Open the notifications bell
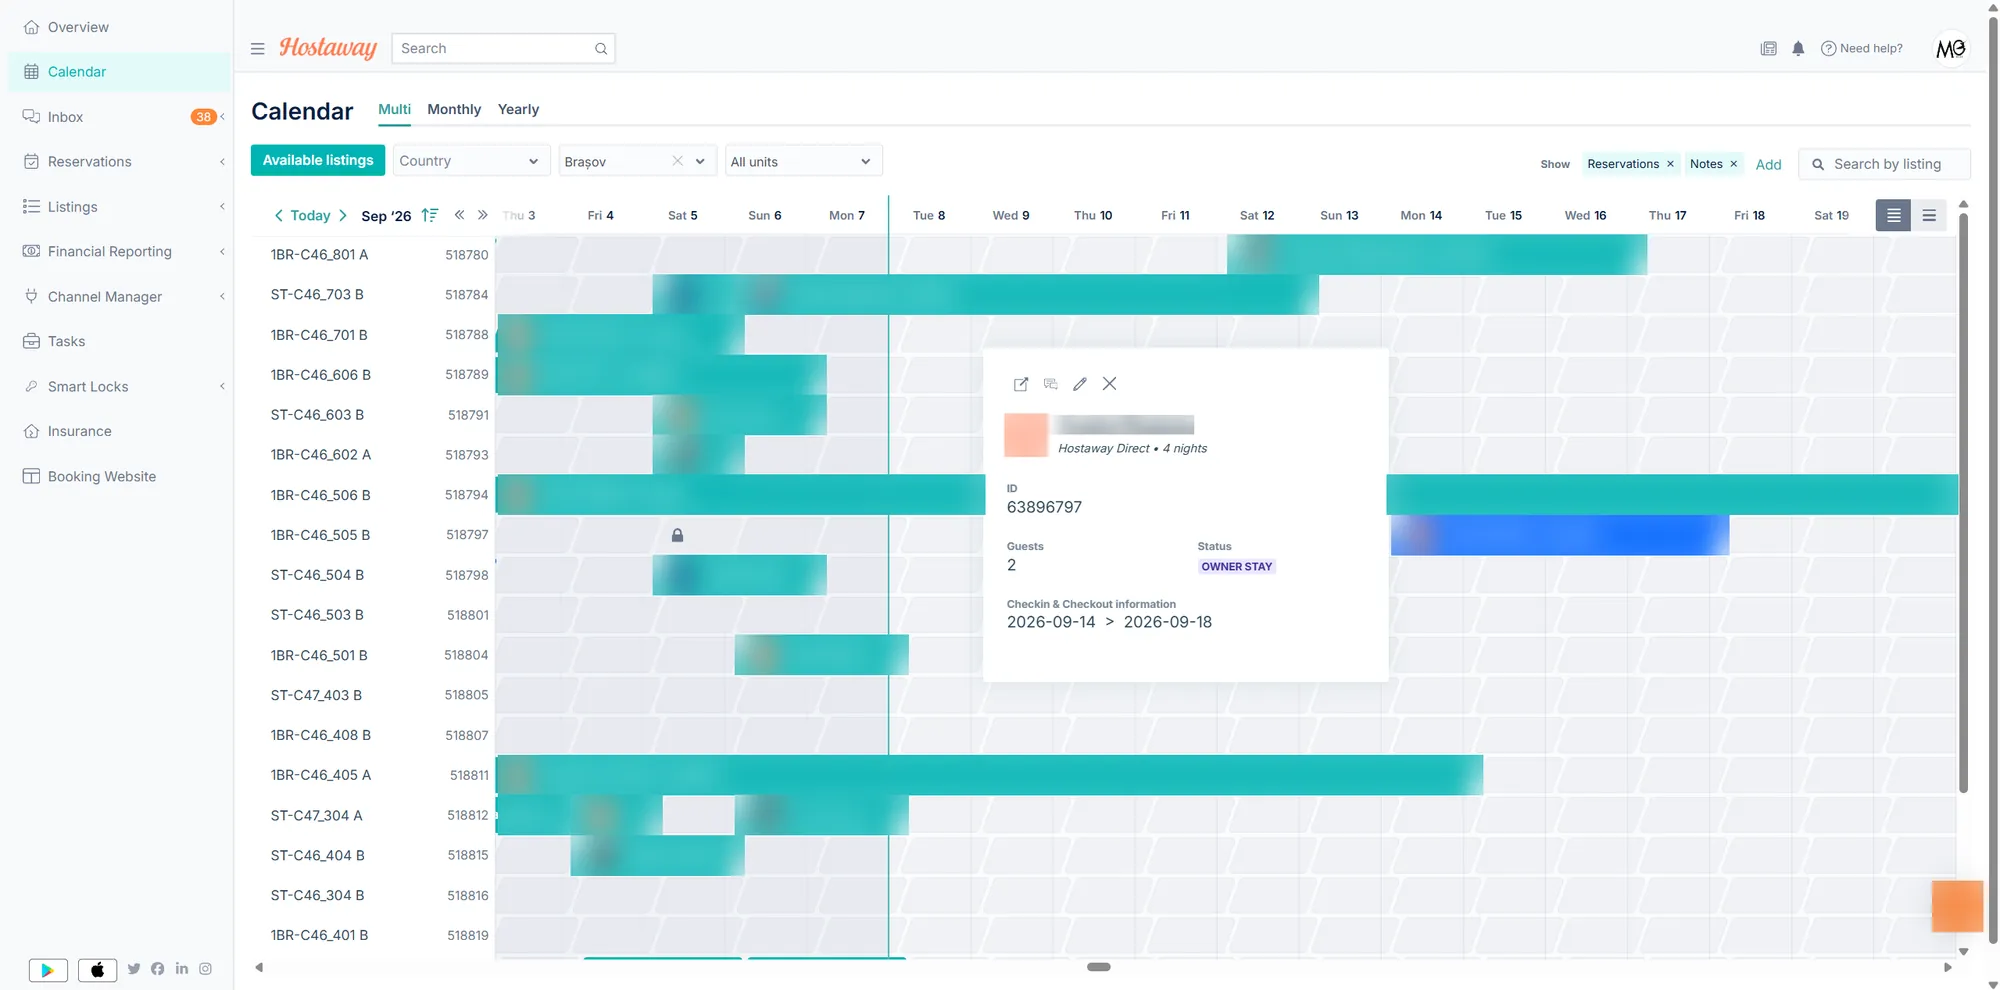Viewport: 2000px width, 990px height. [x=1798, y=48]
